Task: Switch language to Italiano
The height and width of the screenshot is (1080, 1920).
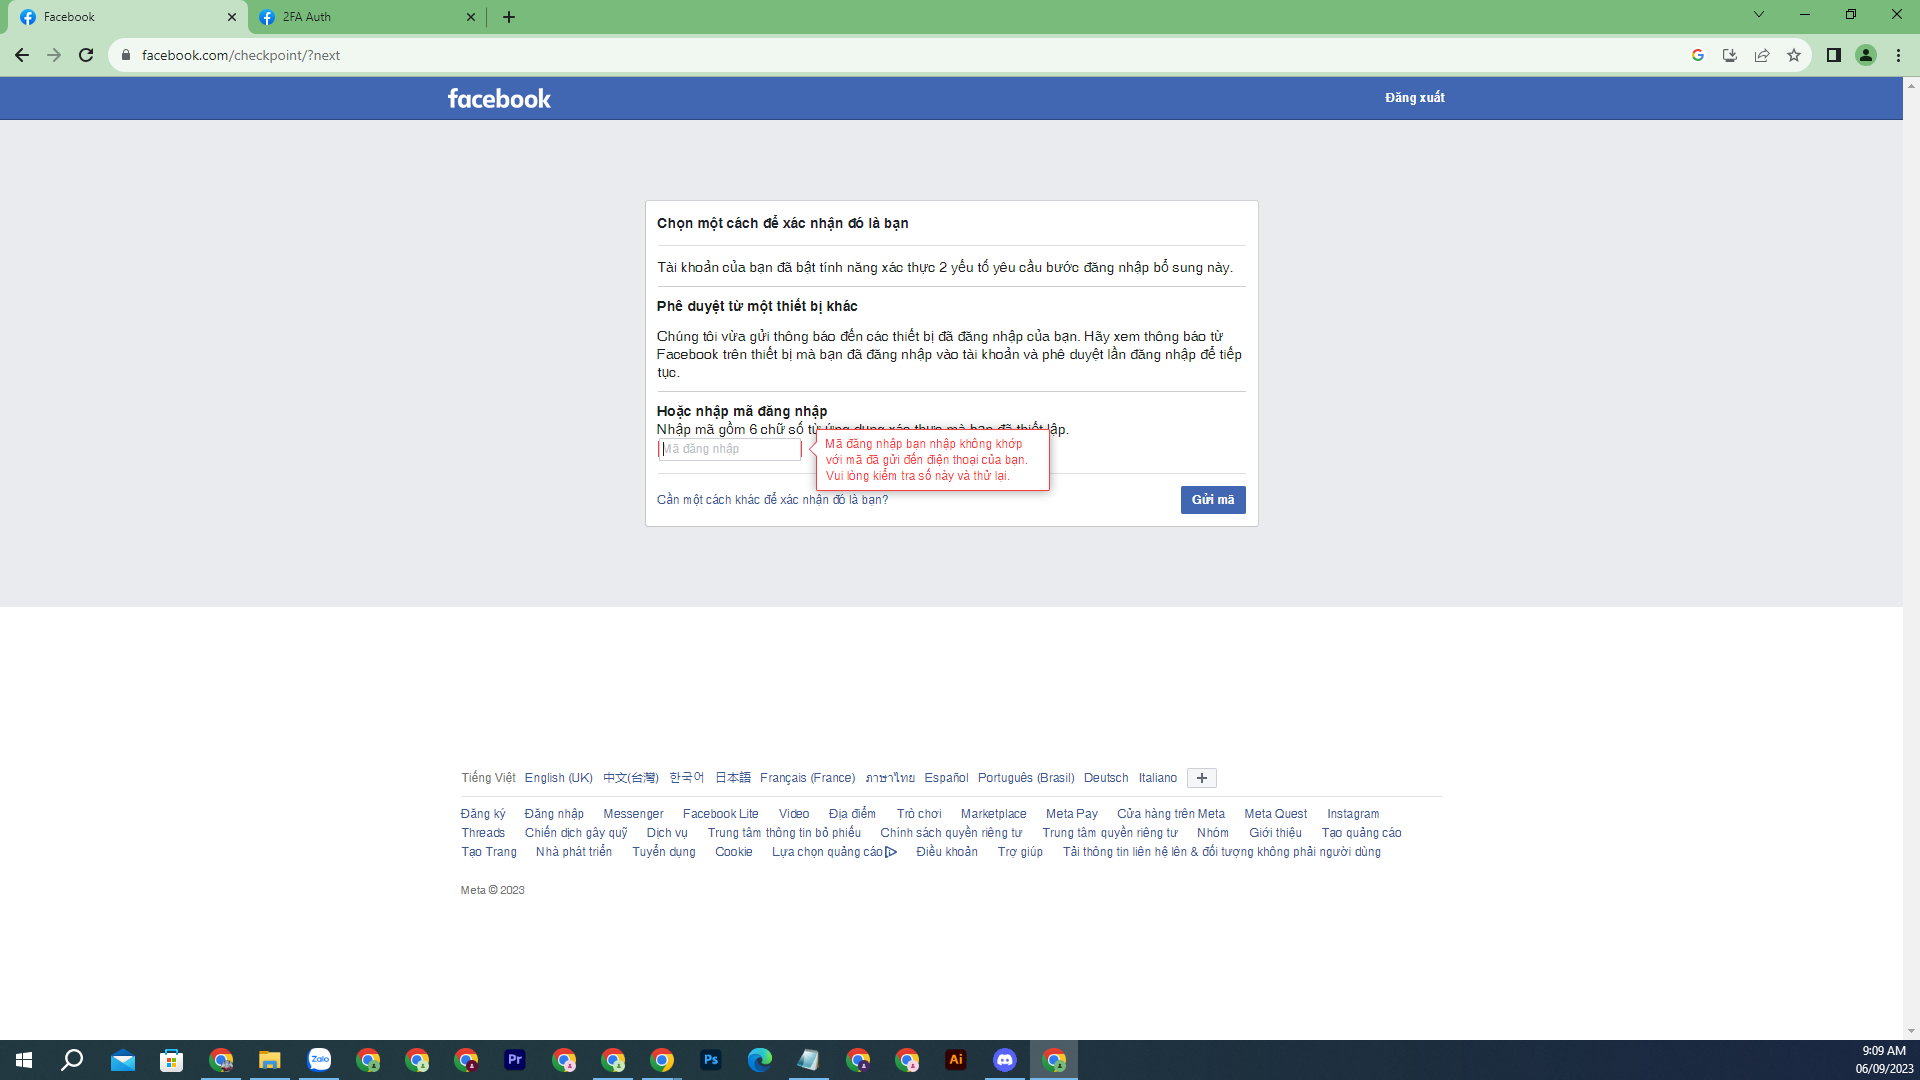Action: pos(1158,778)
